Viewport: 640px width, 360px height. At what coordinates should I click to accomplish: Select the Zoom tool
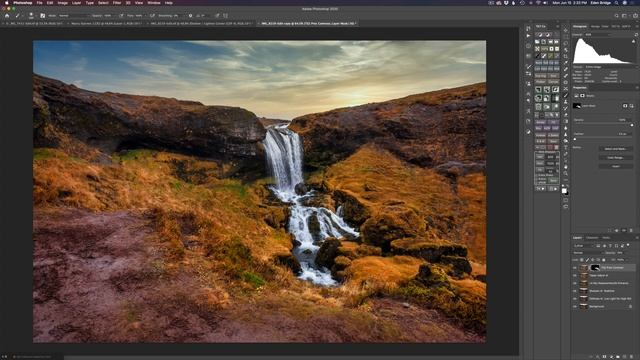[x=566, y=173]
